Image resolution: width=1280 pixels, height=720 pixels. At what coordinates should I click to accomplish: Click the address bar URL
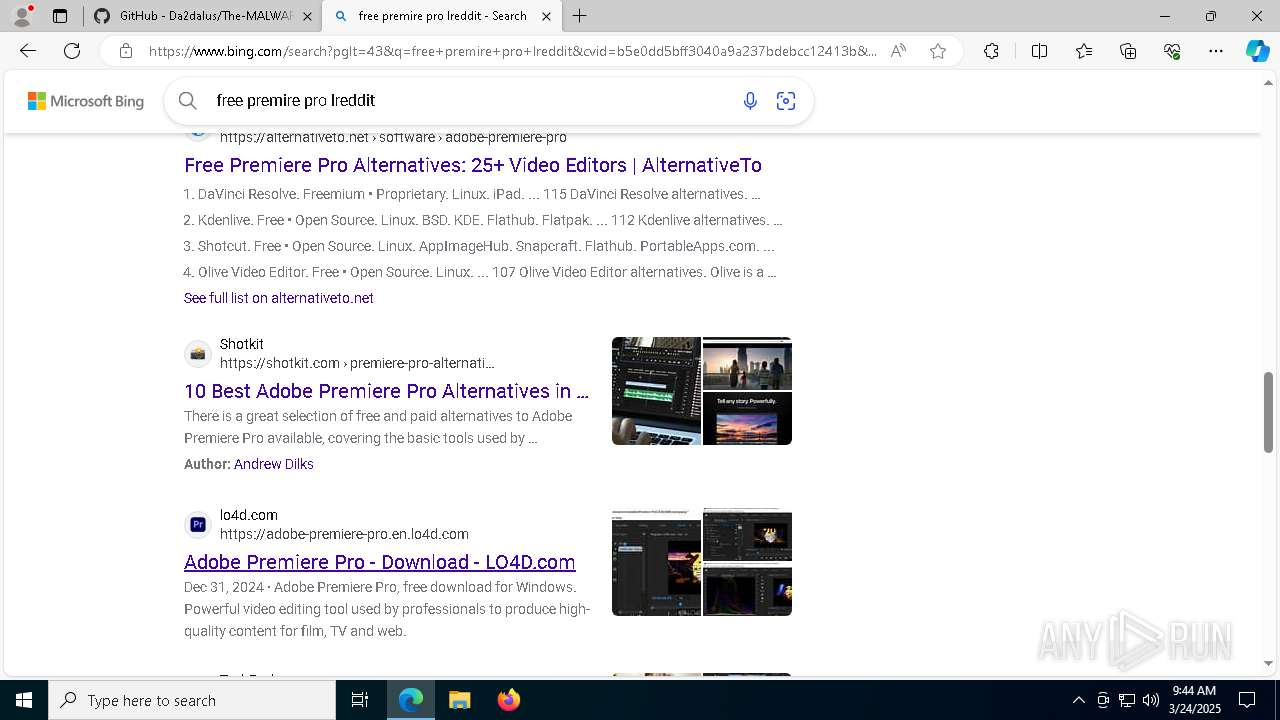click(512, 51)
